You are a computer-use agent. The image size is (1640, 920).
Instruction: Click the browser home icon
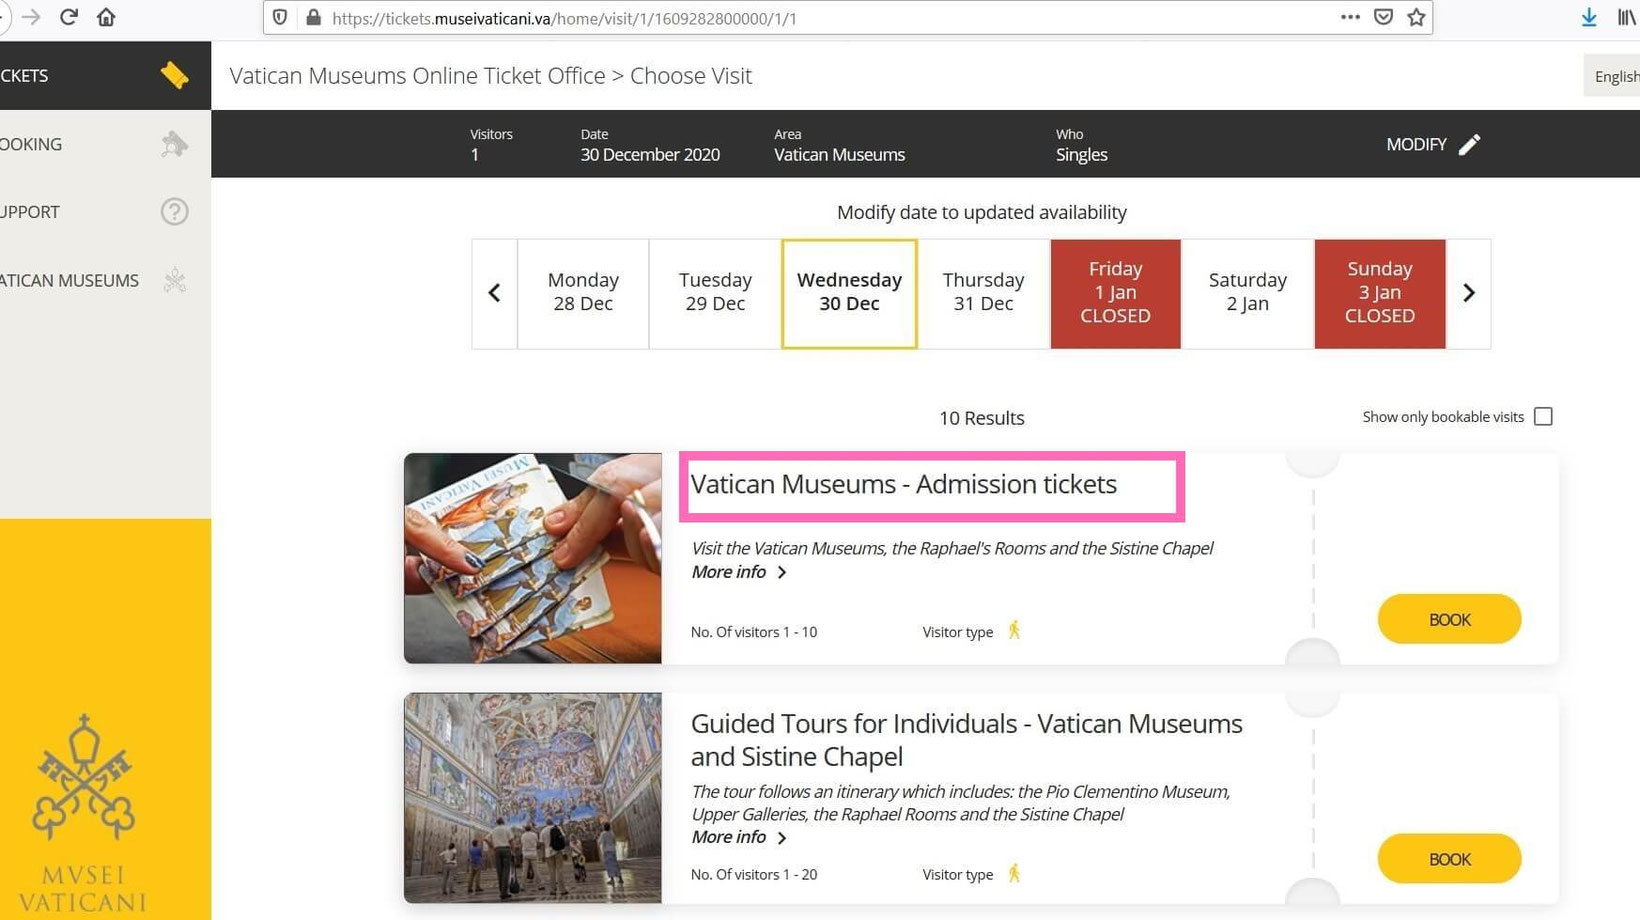106,17
